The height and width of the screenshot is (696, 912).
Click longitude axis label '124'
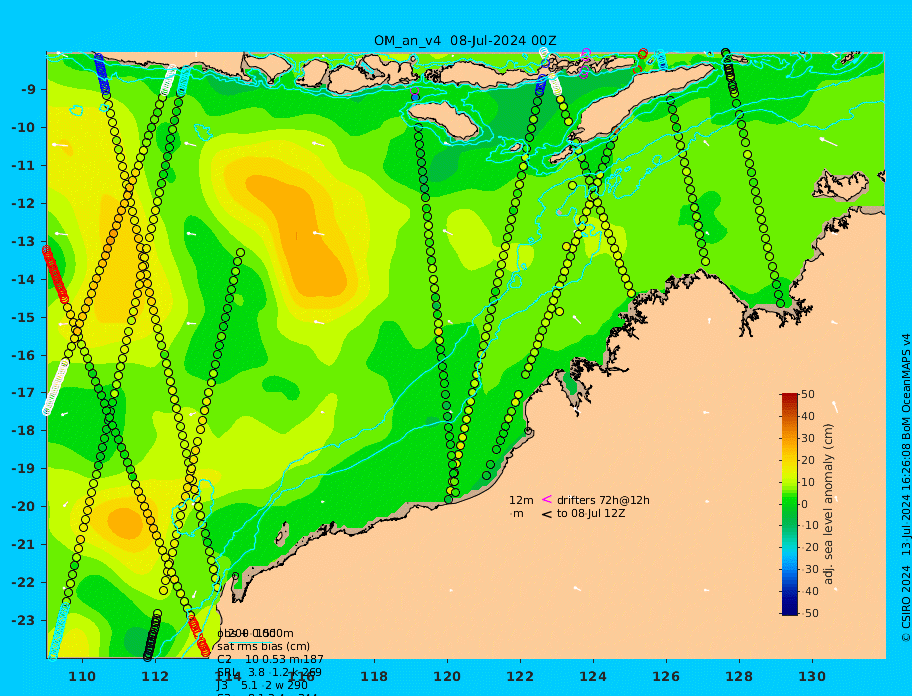point(593,677)
